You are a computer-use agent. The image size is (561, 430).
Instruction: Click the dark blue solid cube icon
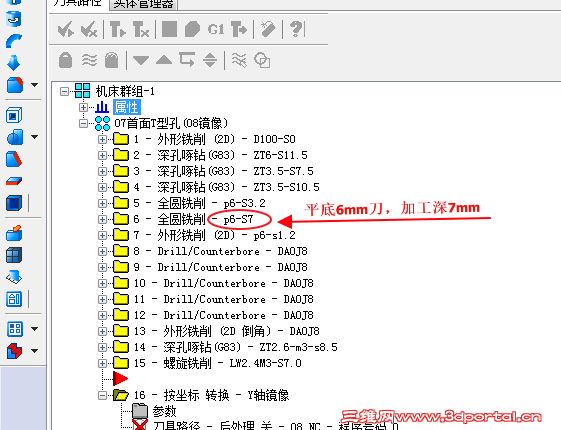(14, 203)
